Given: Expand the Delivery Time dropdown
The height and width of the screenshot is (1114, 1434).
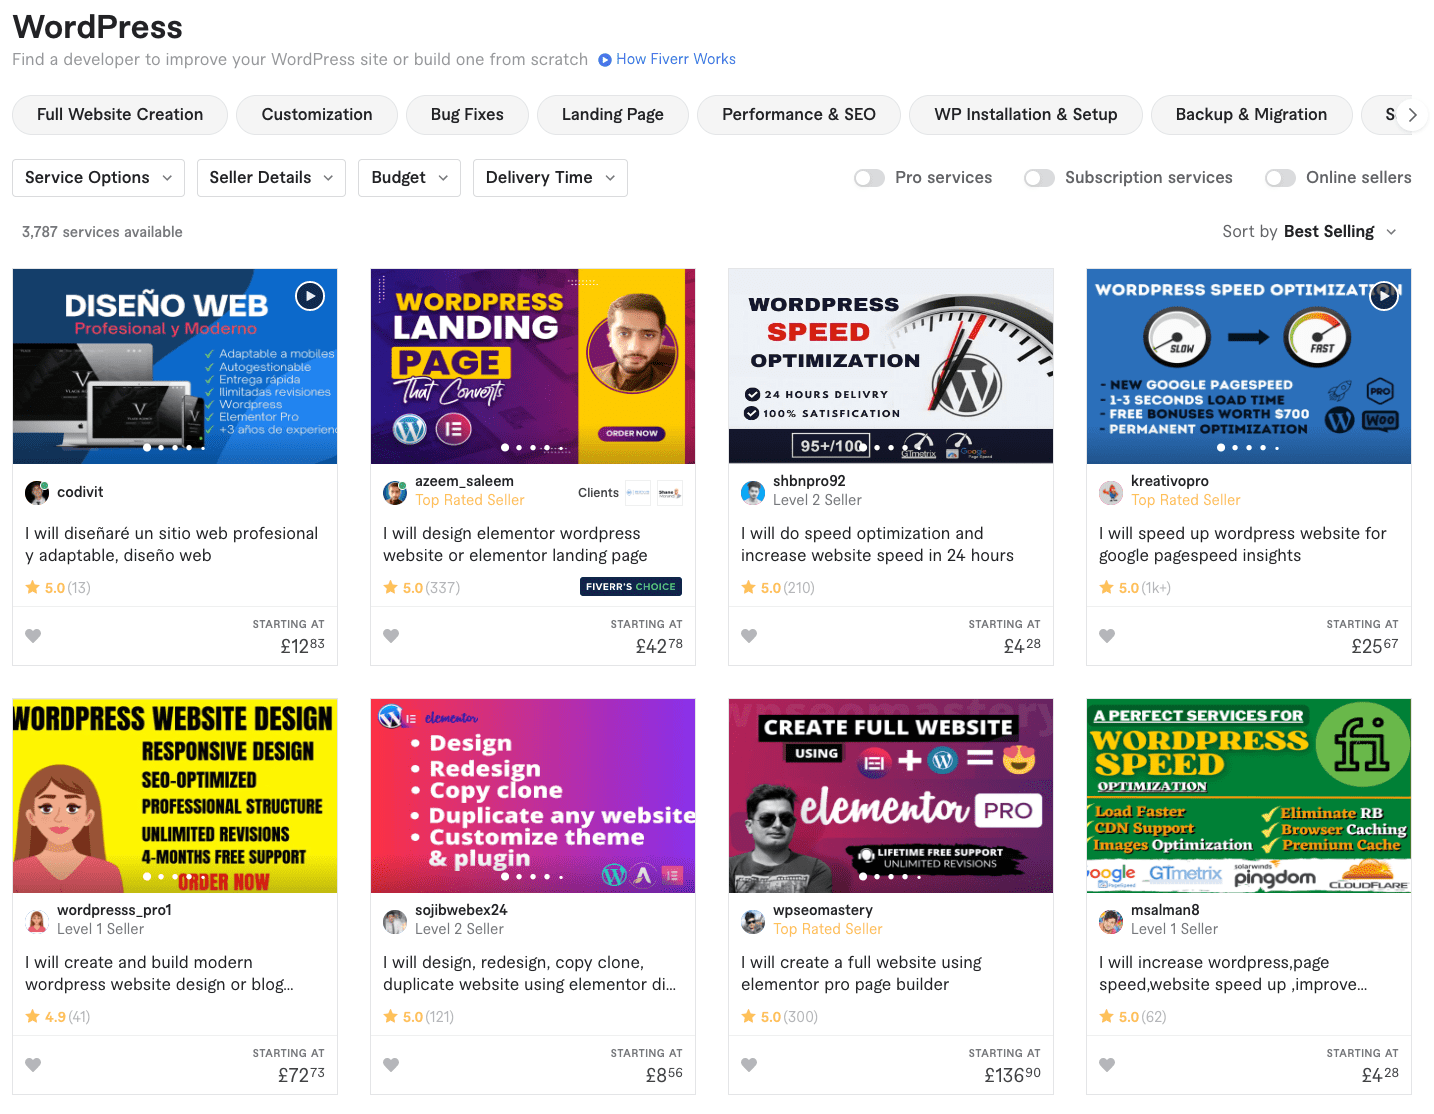Looking at the screenshot, I should coord(550,178).
